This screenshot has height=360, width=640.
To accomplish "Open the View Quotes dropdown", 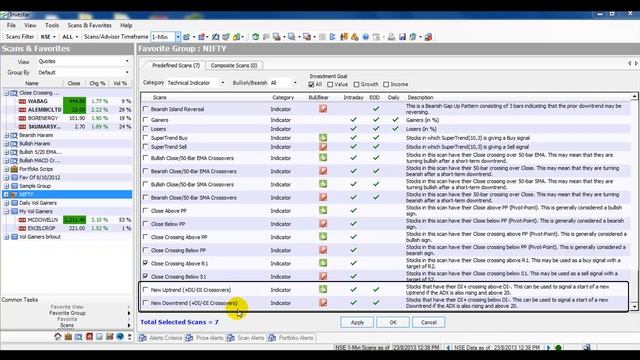I will 127,61.
